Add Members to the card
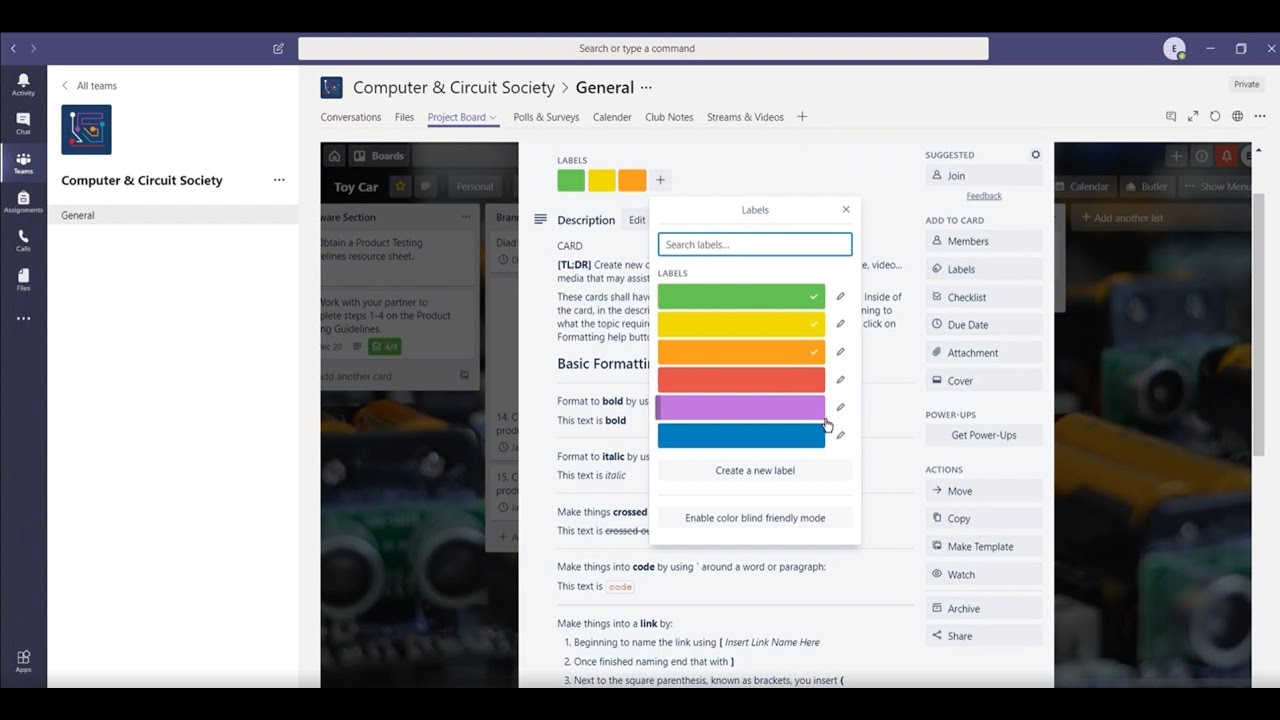 point(984,241)
